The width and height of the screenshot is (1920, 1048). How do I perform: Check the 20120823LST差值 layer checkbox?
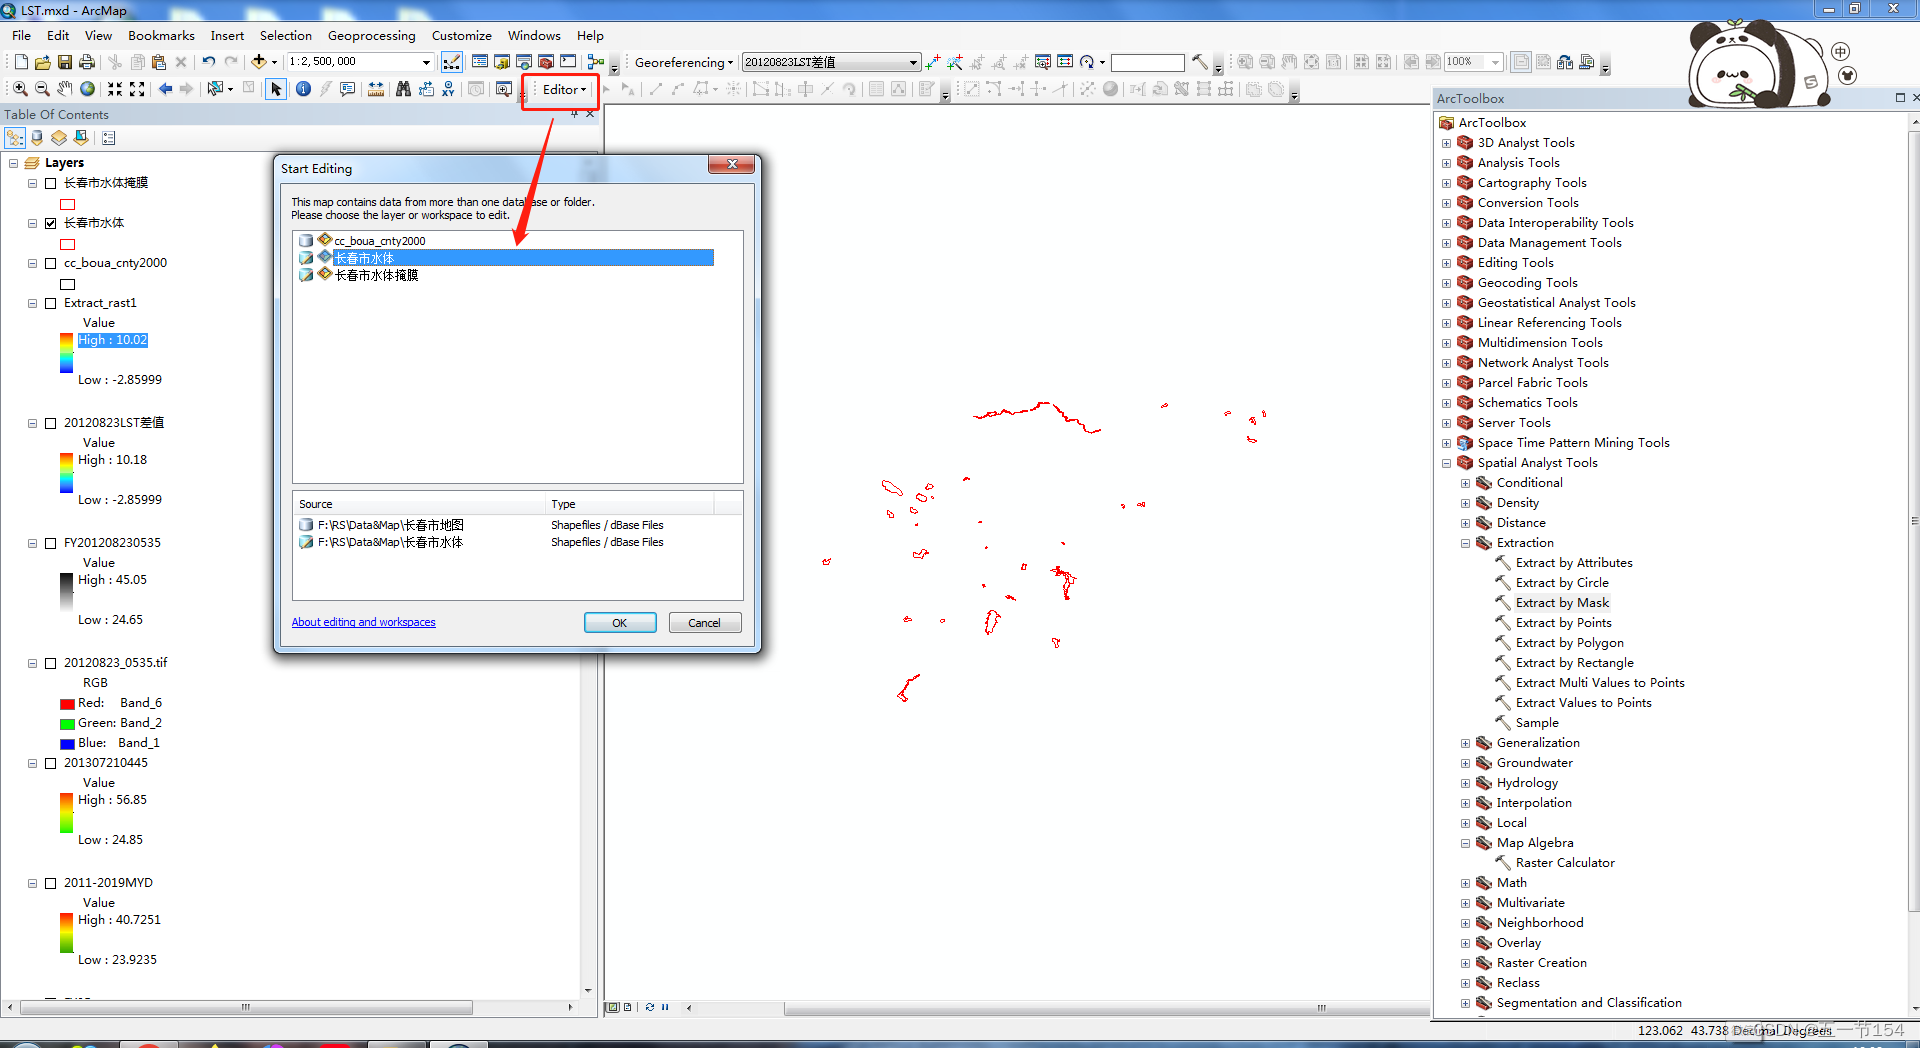tap(51, 423)
